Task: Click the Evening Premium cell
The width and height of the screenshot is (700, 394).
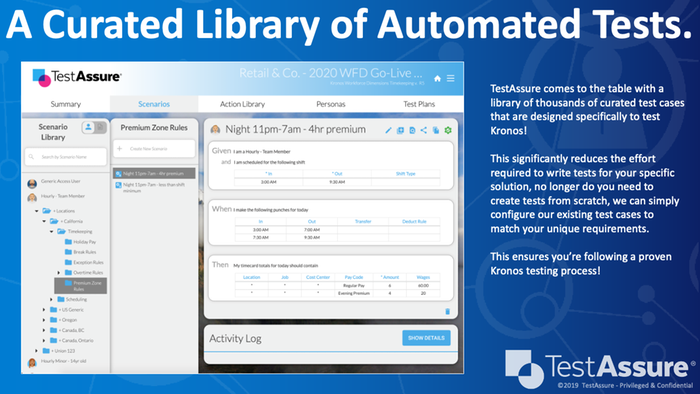Action: [354, 293]
